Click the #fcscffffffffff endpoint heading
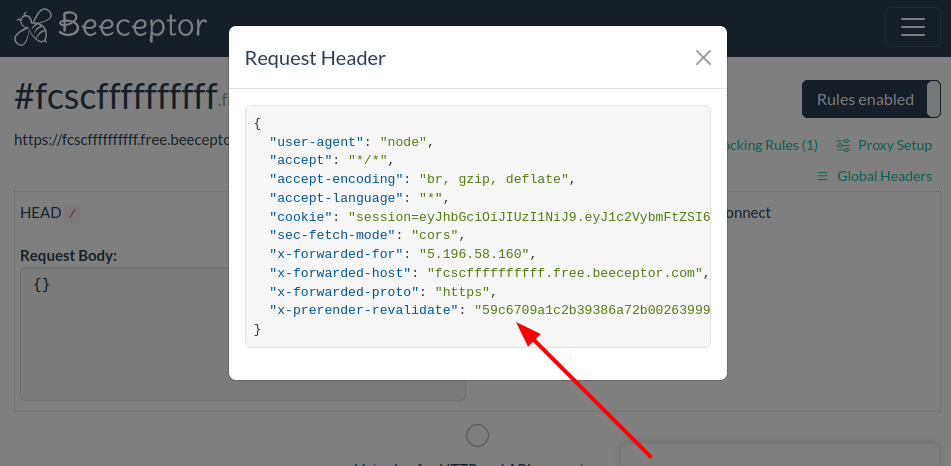 [x=115, y=97]
